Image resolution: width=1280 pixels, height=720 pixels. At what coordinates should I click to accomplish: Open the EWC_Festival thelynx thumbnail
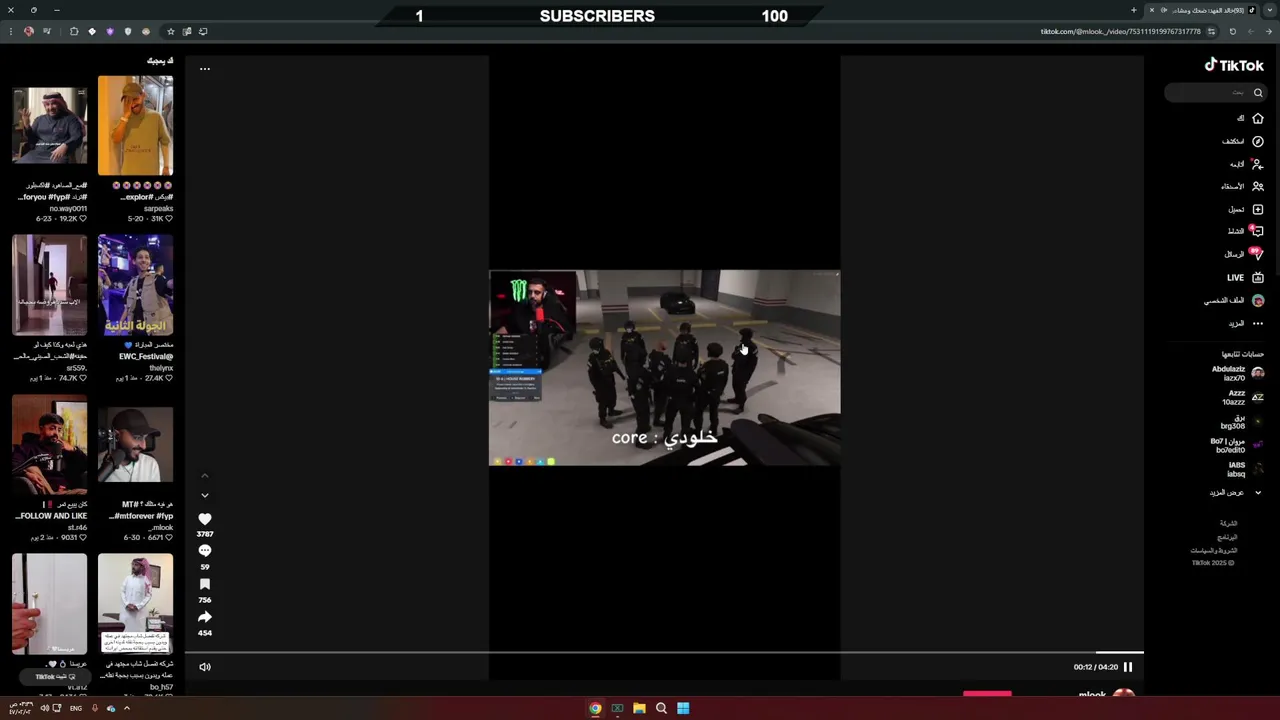tap(135, 285)
